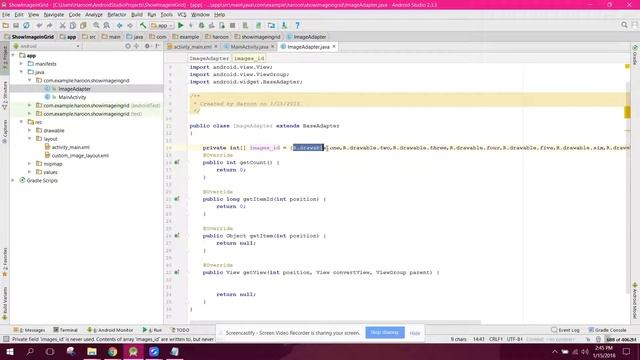Click the Undo arrow icon
The image size is (640, 360).
click(x=39, y=25)
